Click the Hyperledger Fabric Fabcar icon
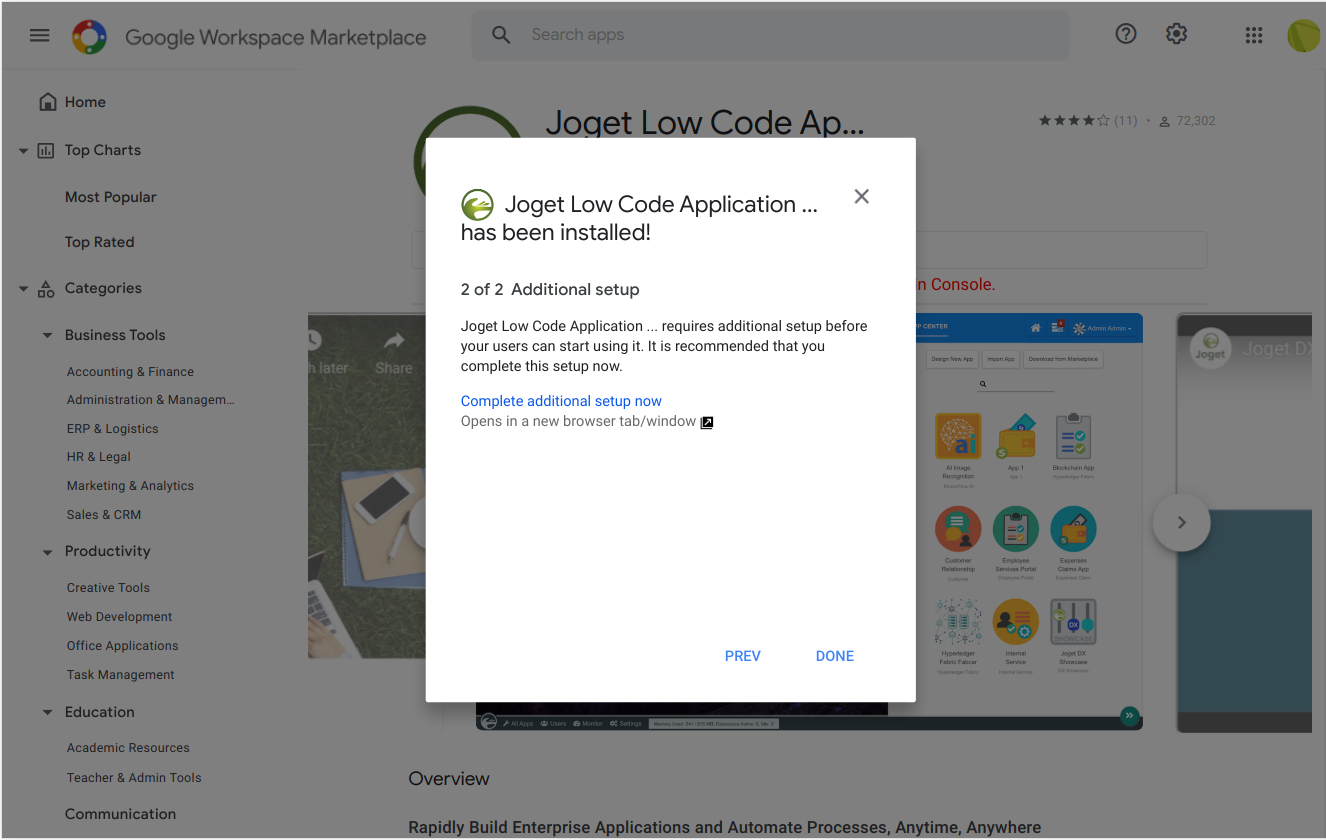Image resolution: width=1326 pixels, height=840 pixels. (x=958, y=621)
